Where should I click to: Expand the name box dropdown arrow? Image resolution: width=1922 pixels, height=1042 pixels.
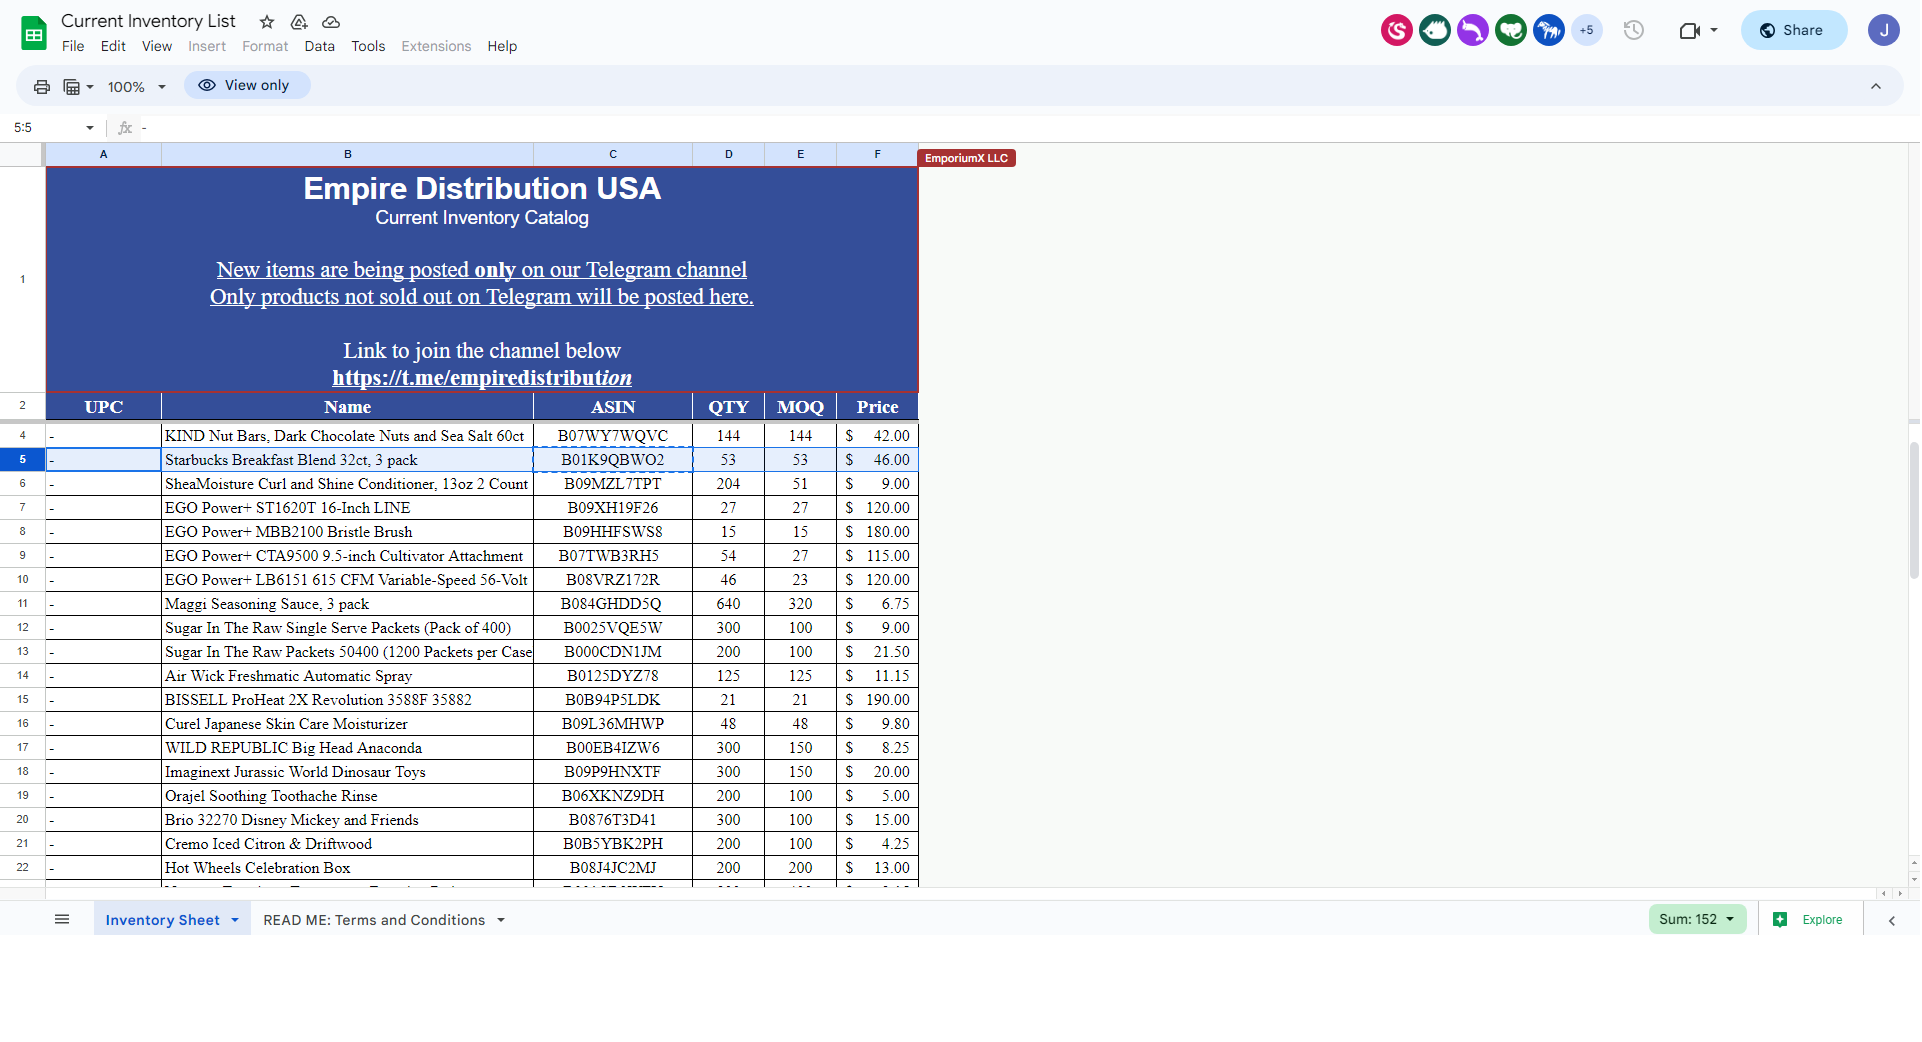90,128
